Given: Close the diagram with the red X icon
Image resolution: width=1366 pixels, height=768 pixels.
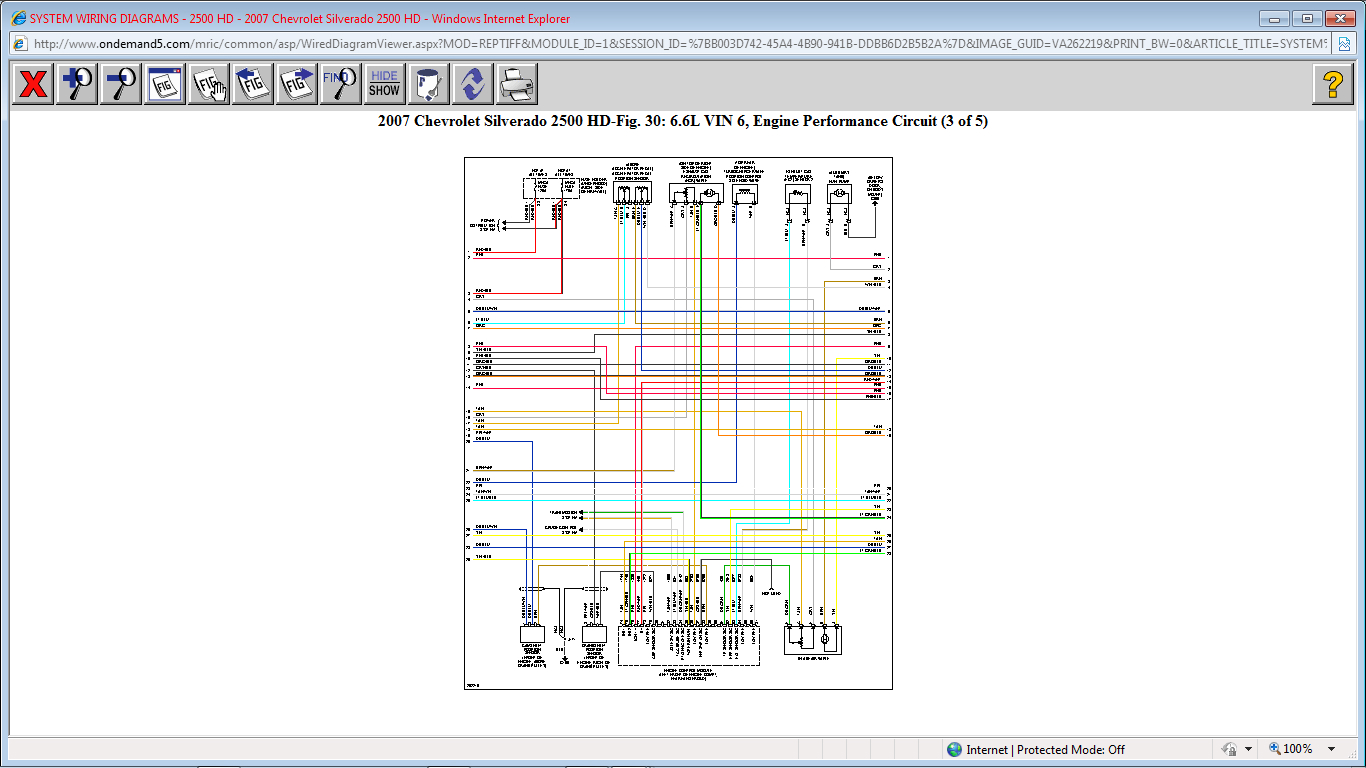Looking at the screenshot, I should click(x=33, y=84).
